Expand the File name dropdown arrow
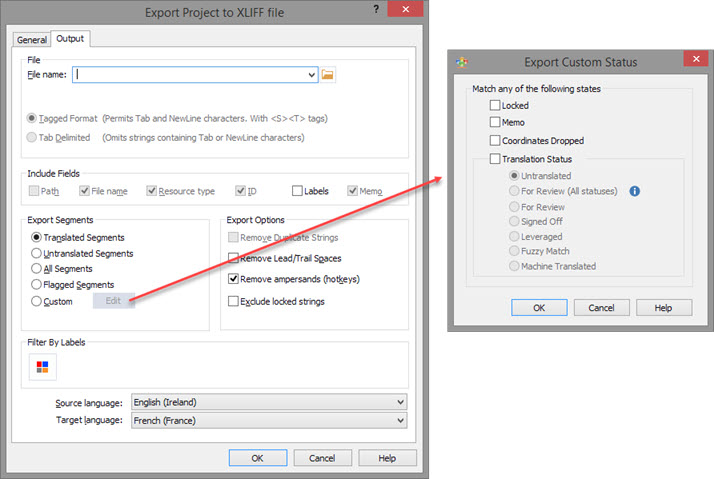This screenshot has height=479, width=714. point(311,75)
